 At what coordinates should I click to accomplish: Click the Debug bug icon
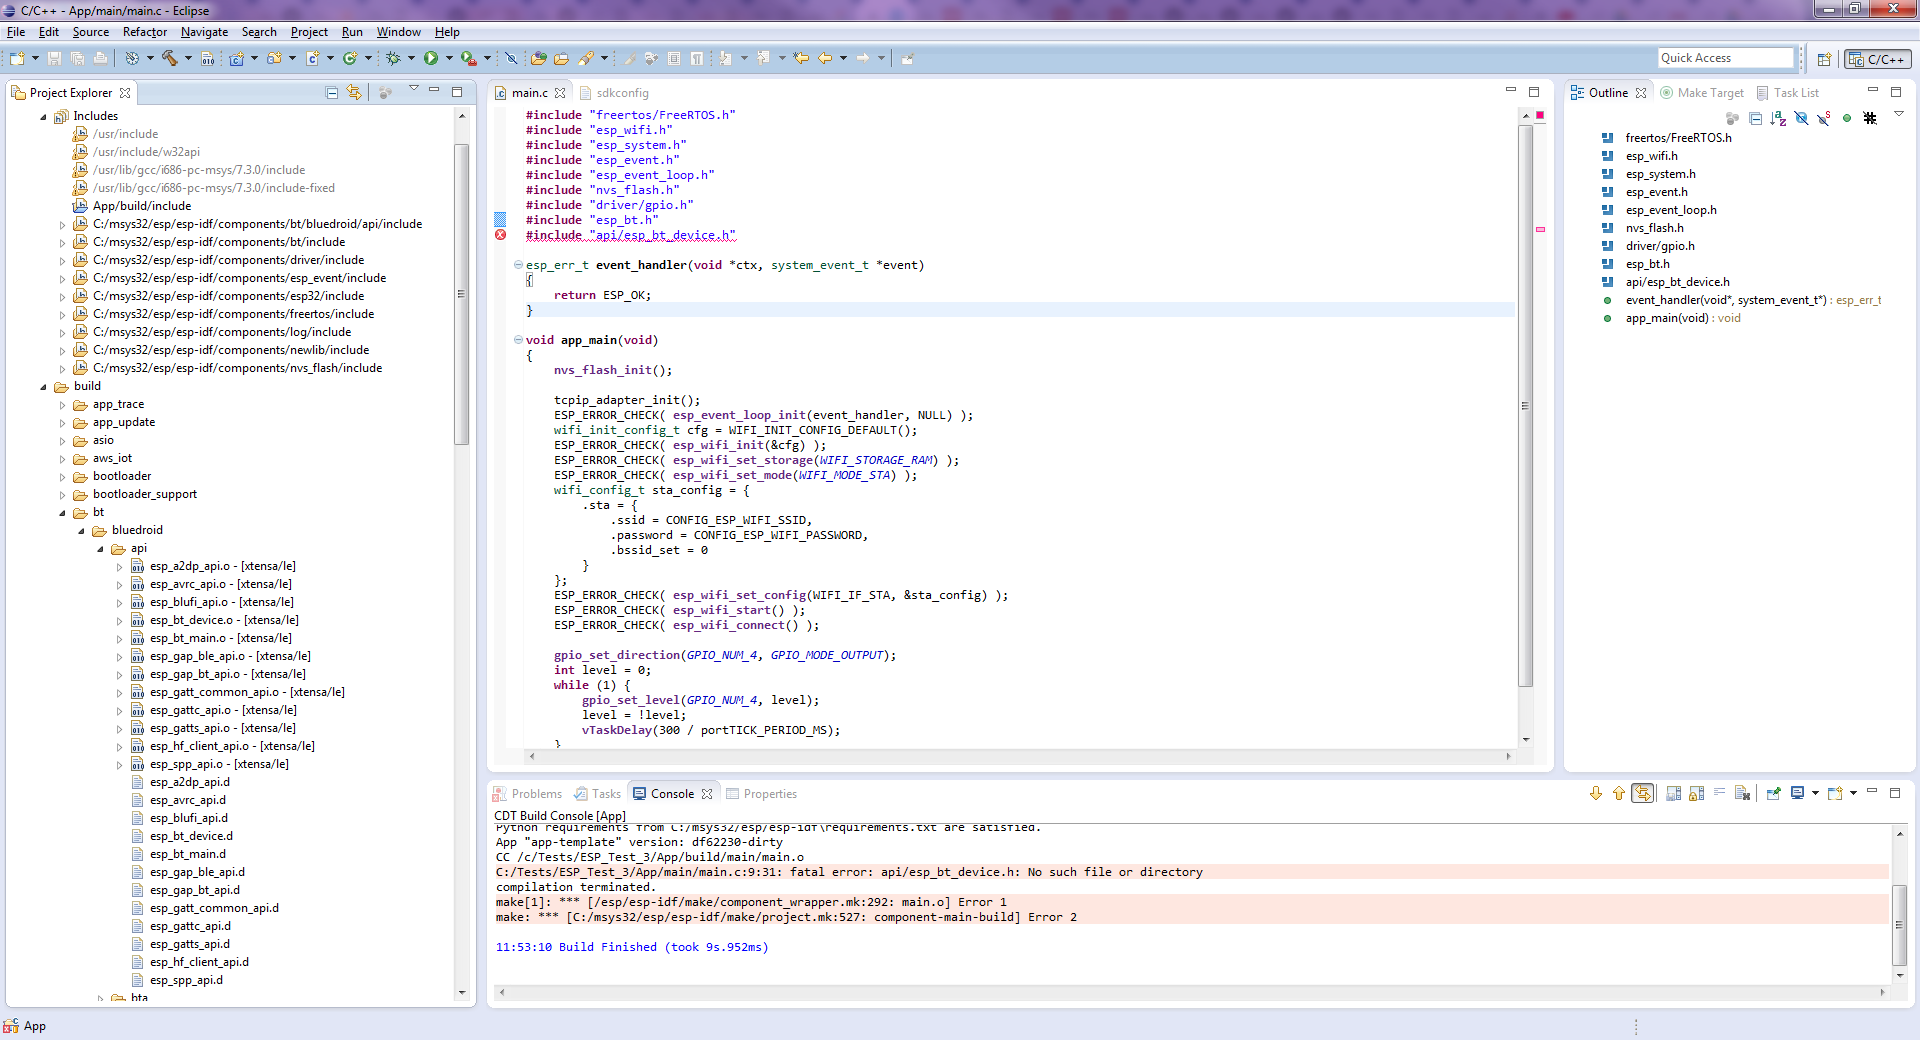pyautogui.click(x=393, y=58)
